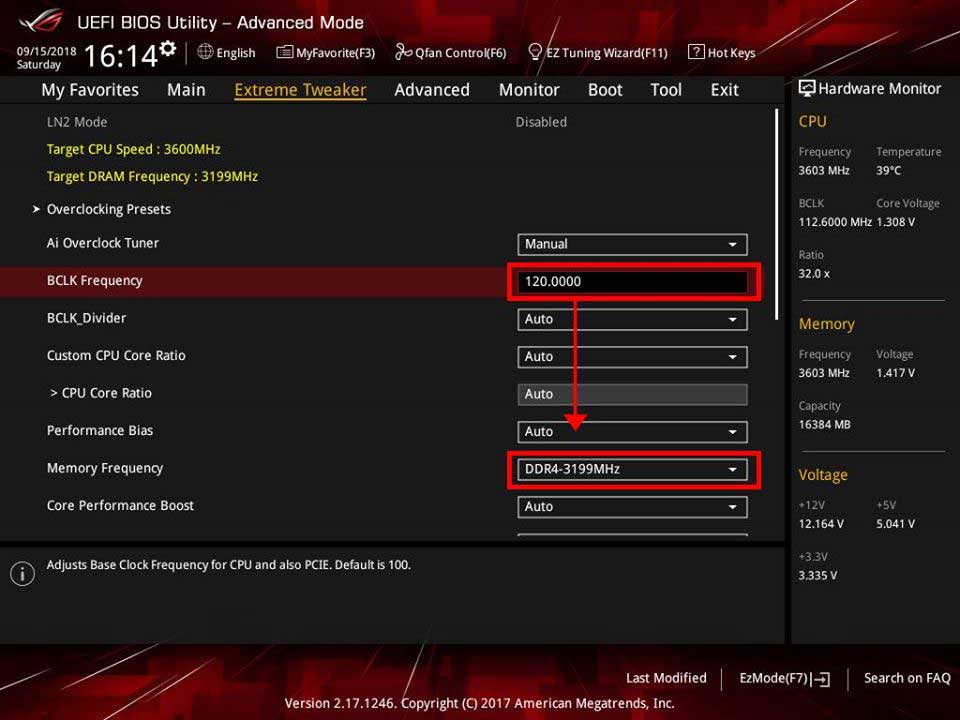This screenshot has height=720, width=960.
Task: Click the grayed CPU Core Ratio field
Action: coord(632,394)
